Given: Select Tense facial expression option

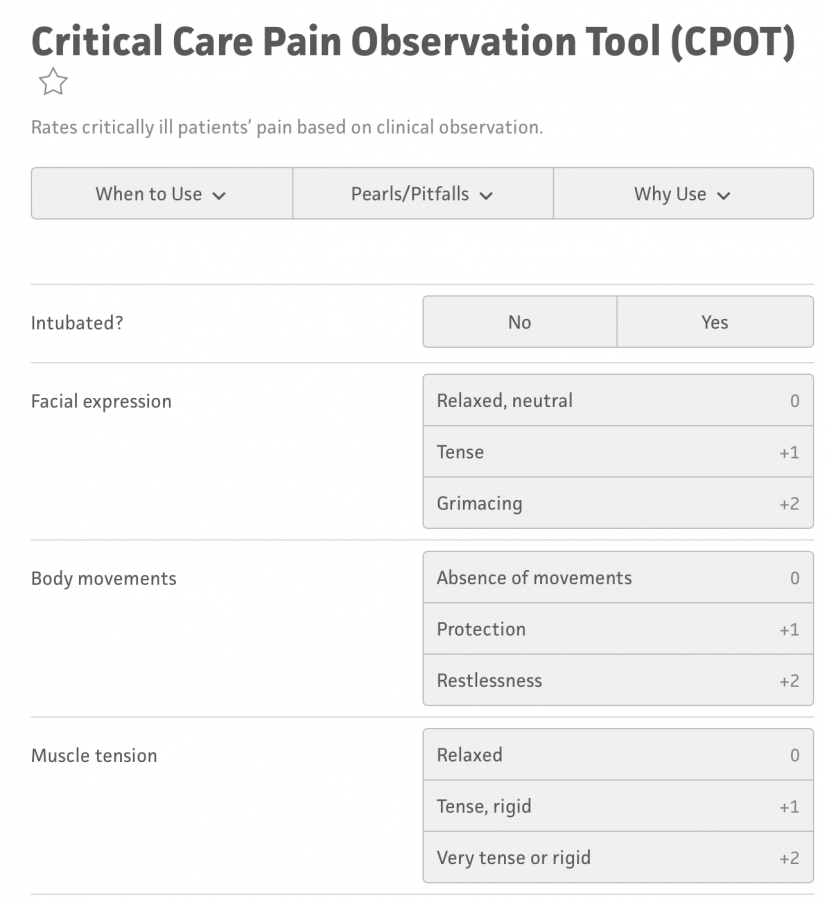Looking at the screenshot, I should tap(617, 452).
